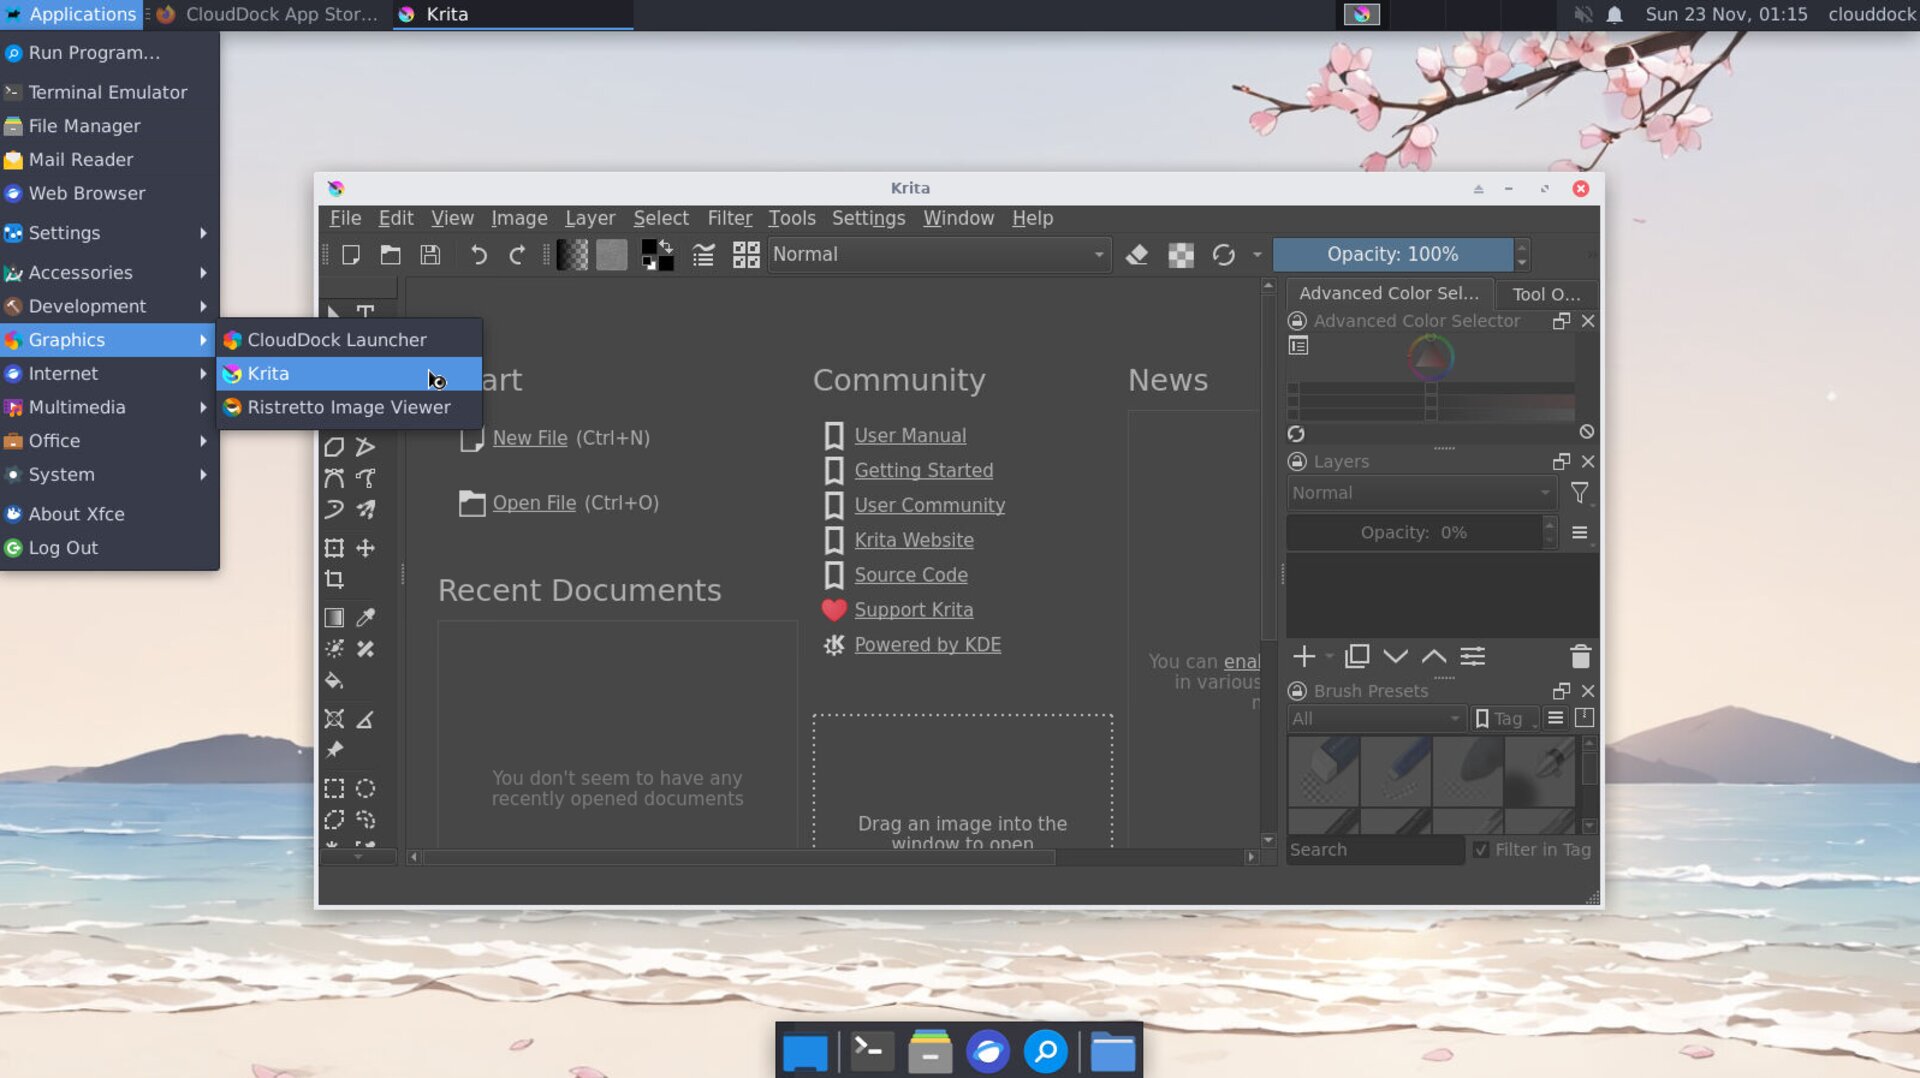Select the Rectangular Selection tool

pyautogui.click(x=335, y=788)
